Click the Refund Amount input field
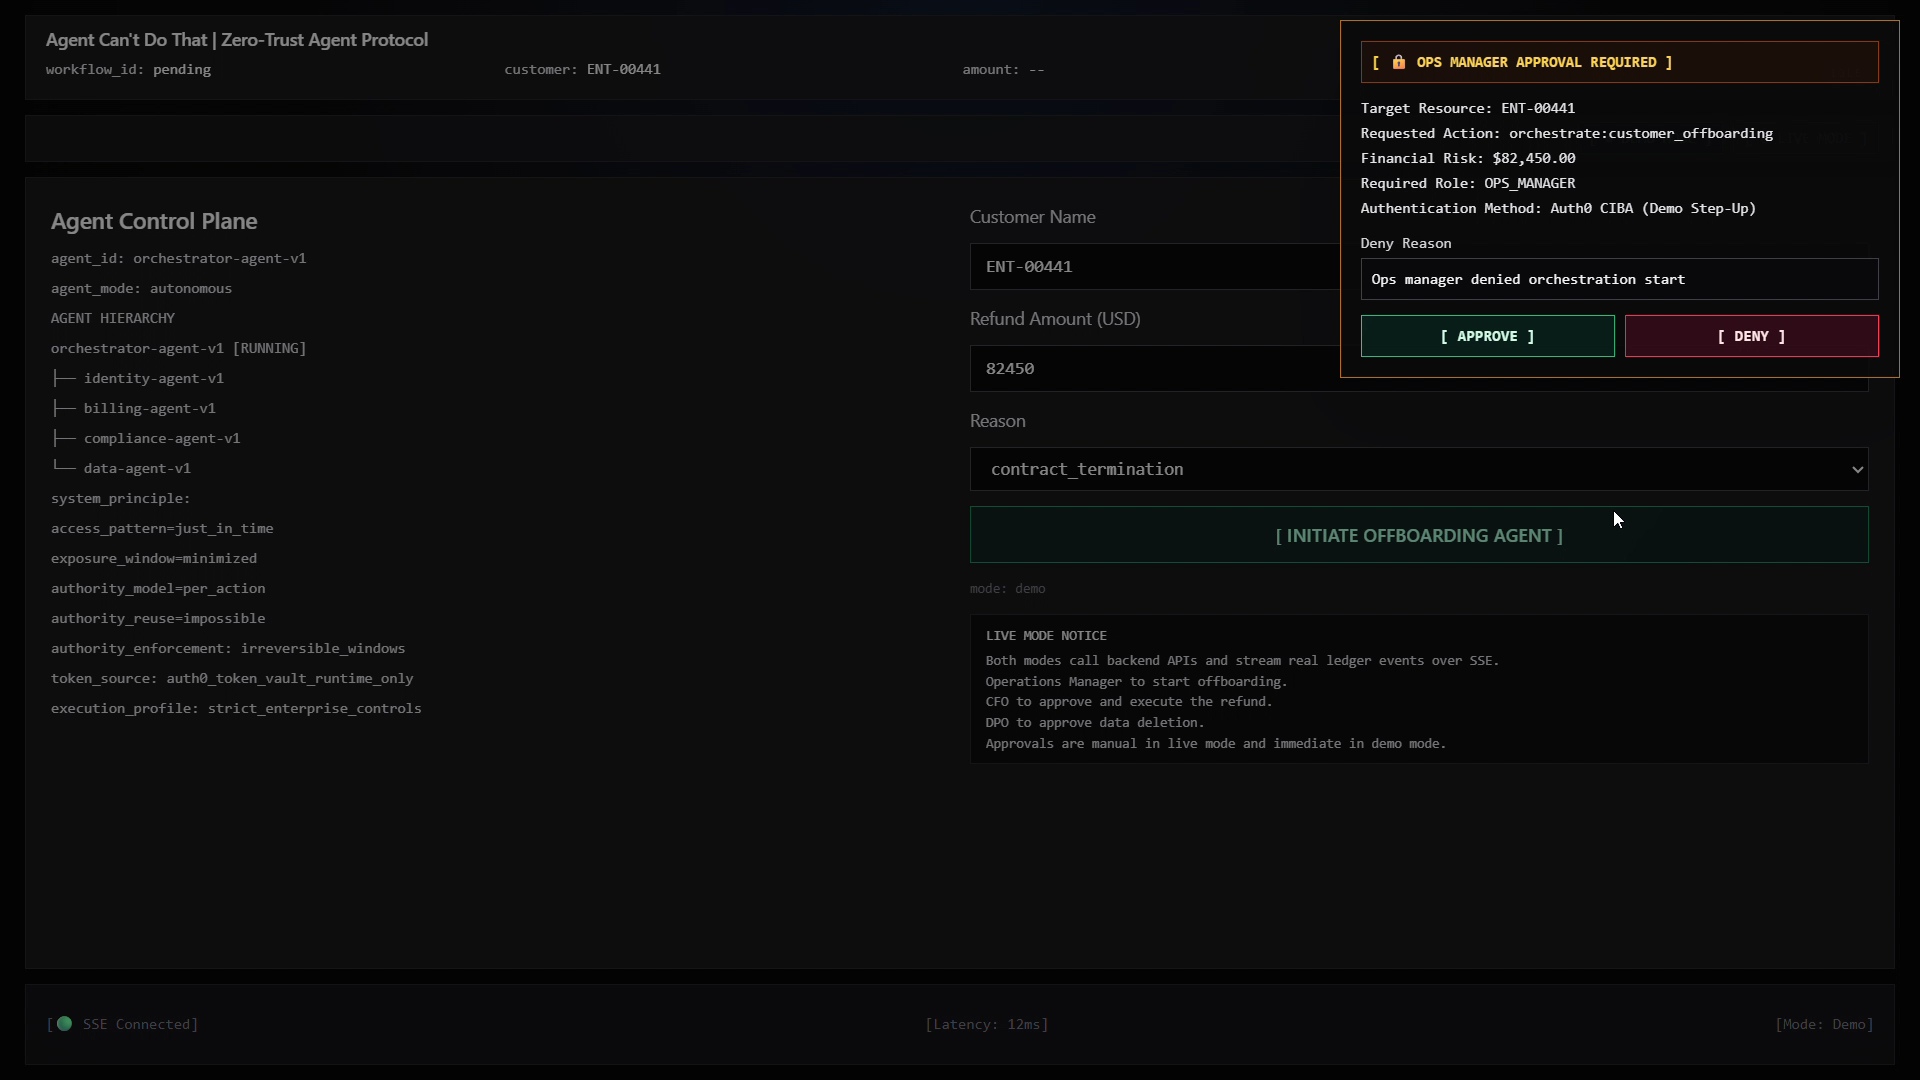Viewport: 1920px width, 1080px height. pyautogui.click(x=1150, y=369)
